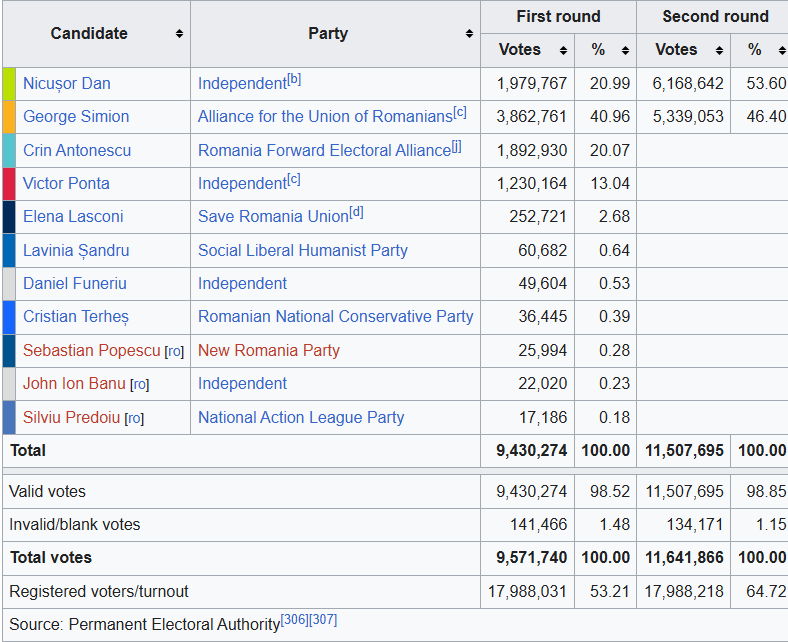Screen dimensions: 788x642
Task: Click the [ro] link beside Silviu Predoiu
Action: 134,418
